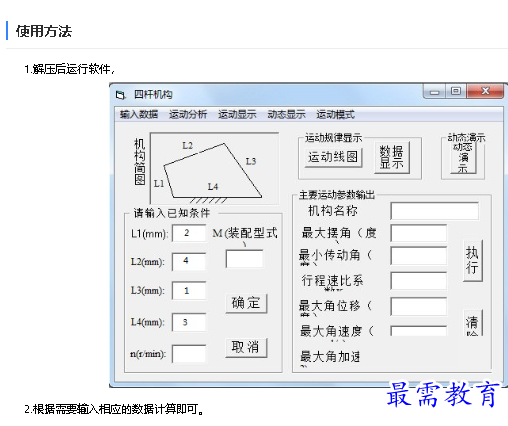This screenshot has width=508, height=426.
Task: Select the 最大摆角 output field
Action: point(419,233)
